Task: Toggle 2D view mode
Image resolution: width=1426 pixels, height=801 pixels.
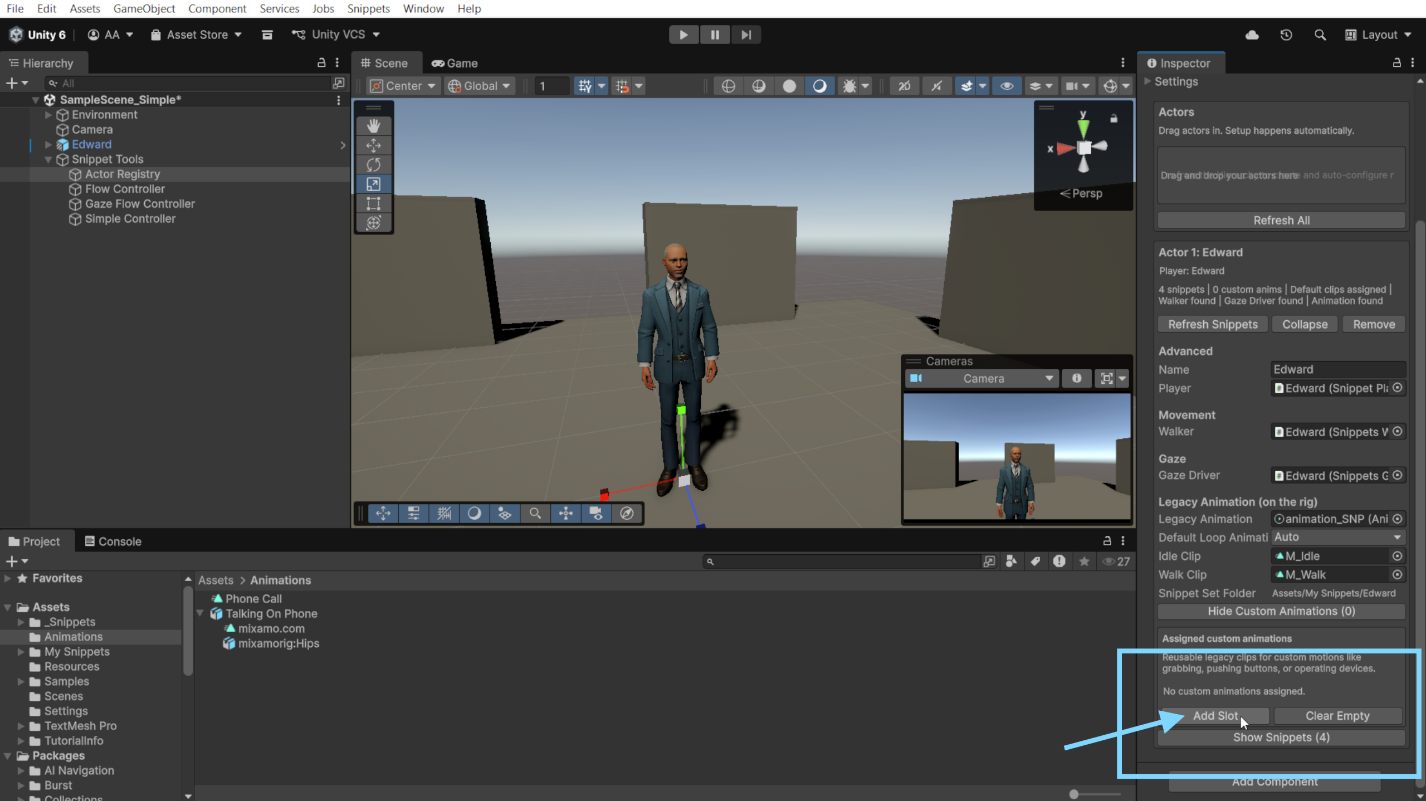Action: coord(904,86)
